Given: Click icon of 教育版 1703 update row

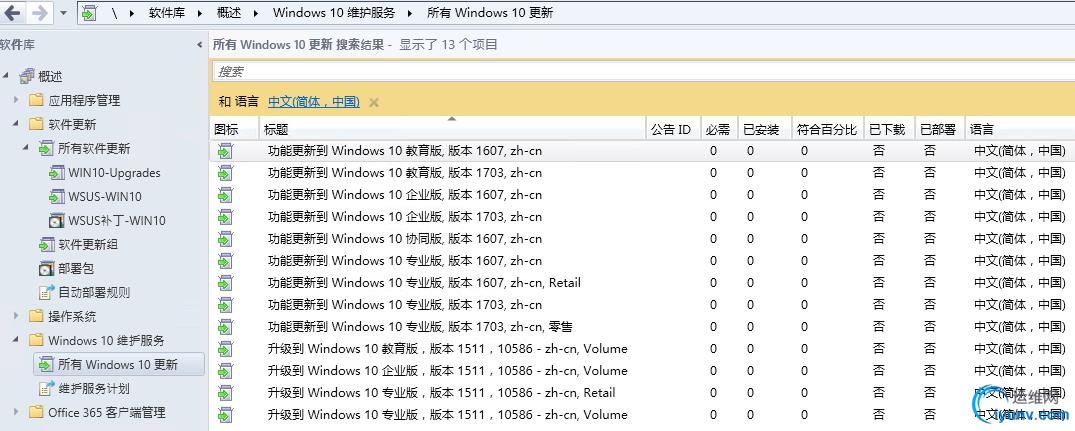Looking at the screenshot, I should pos(226,173).
